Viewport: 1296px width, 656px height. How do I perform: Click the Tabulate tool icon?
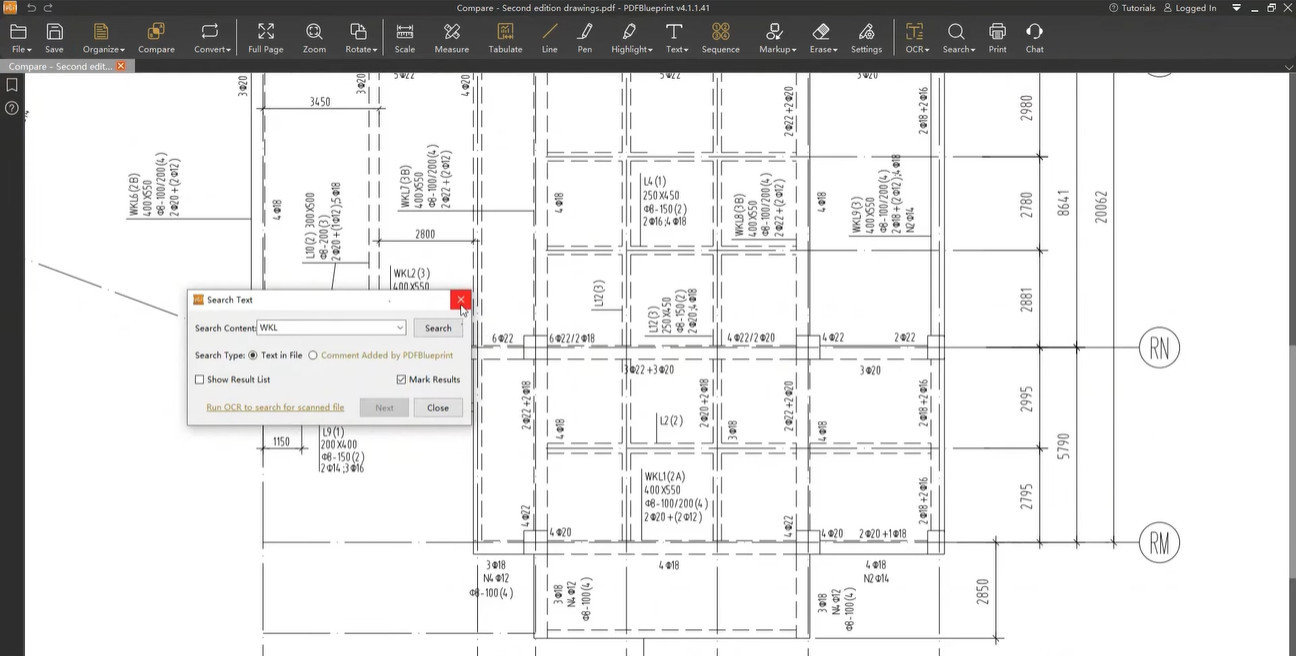tap(505, 38)
